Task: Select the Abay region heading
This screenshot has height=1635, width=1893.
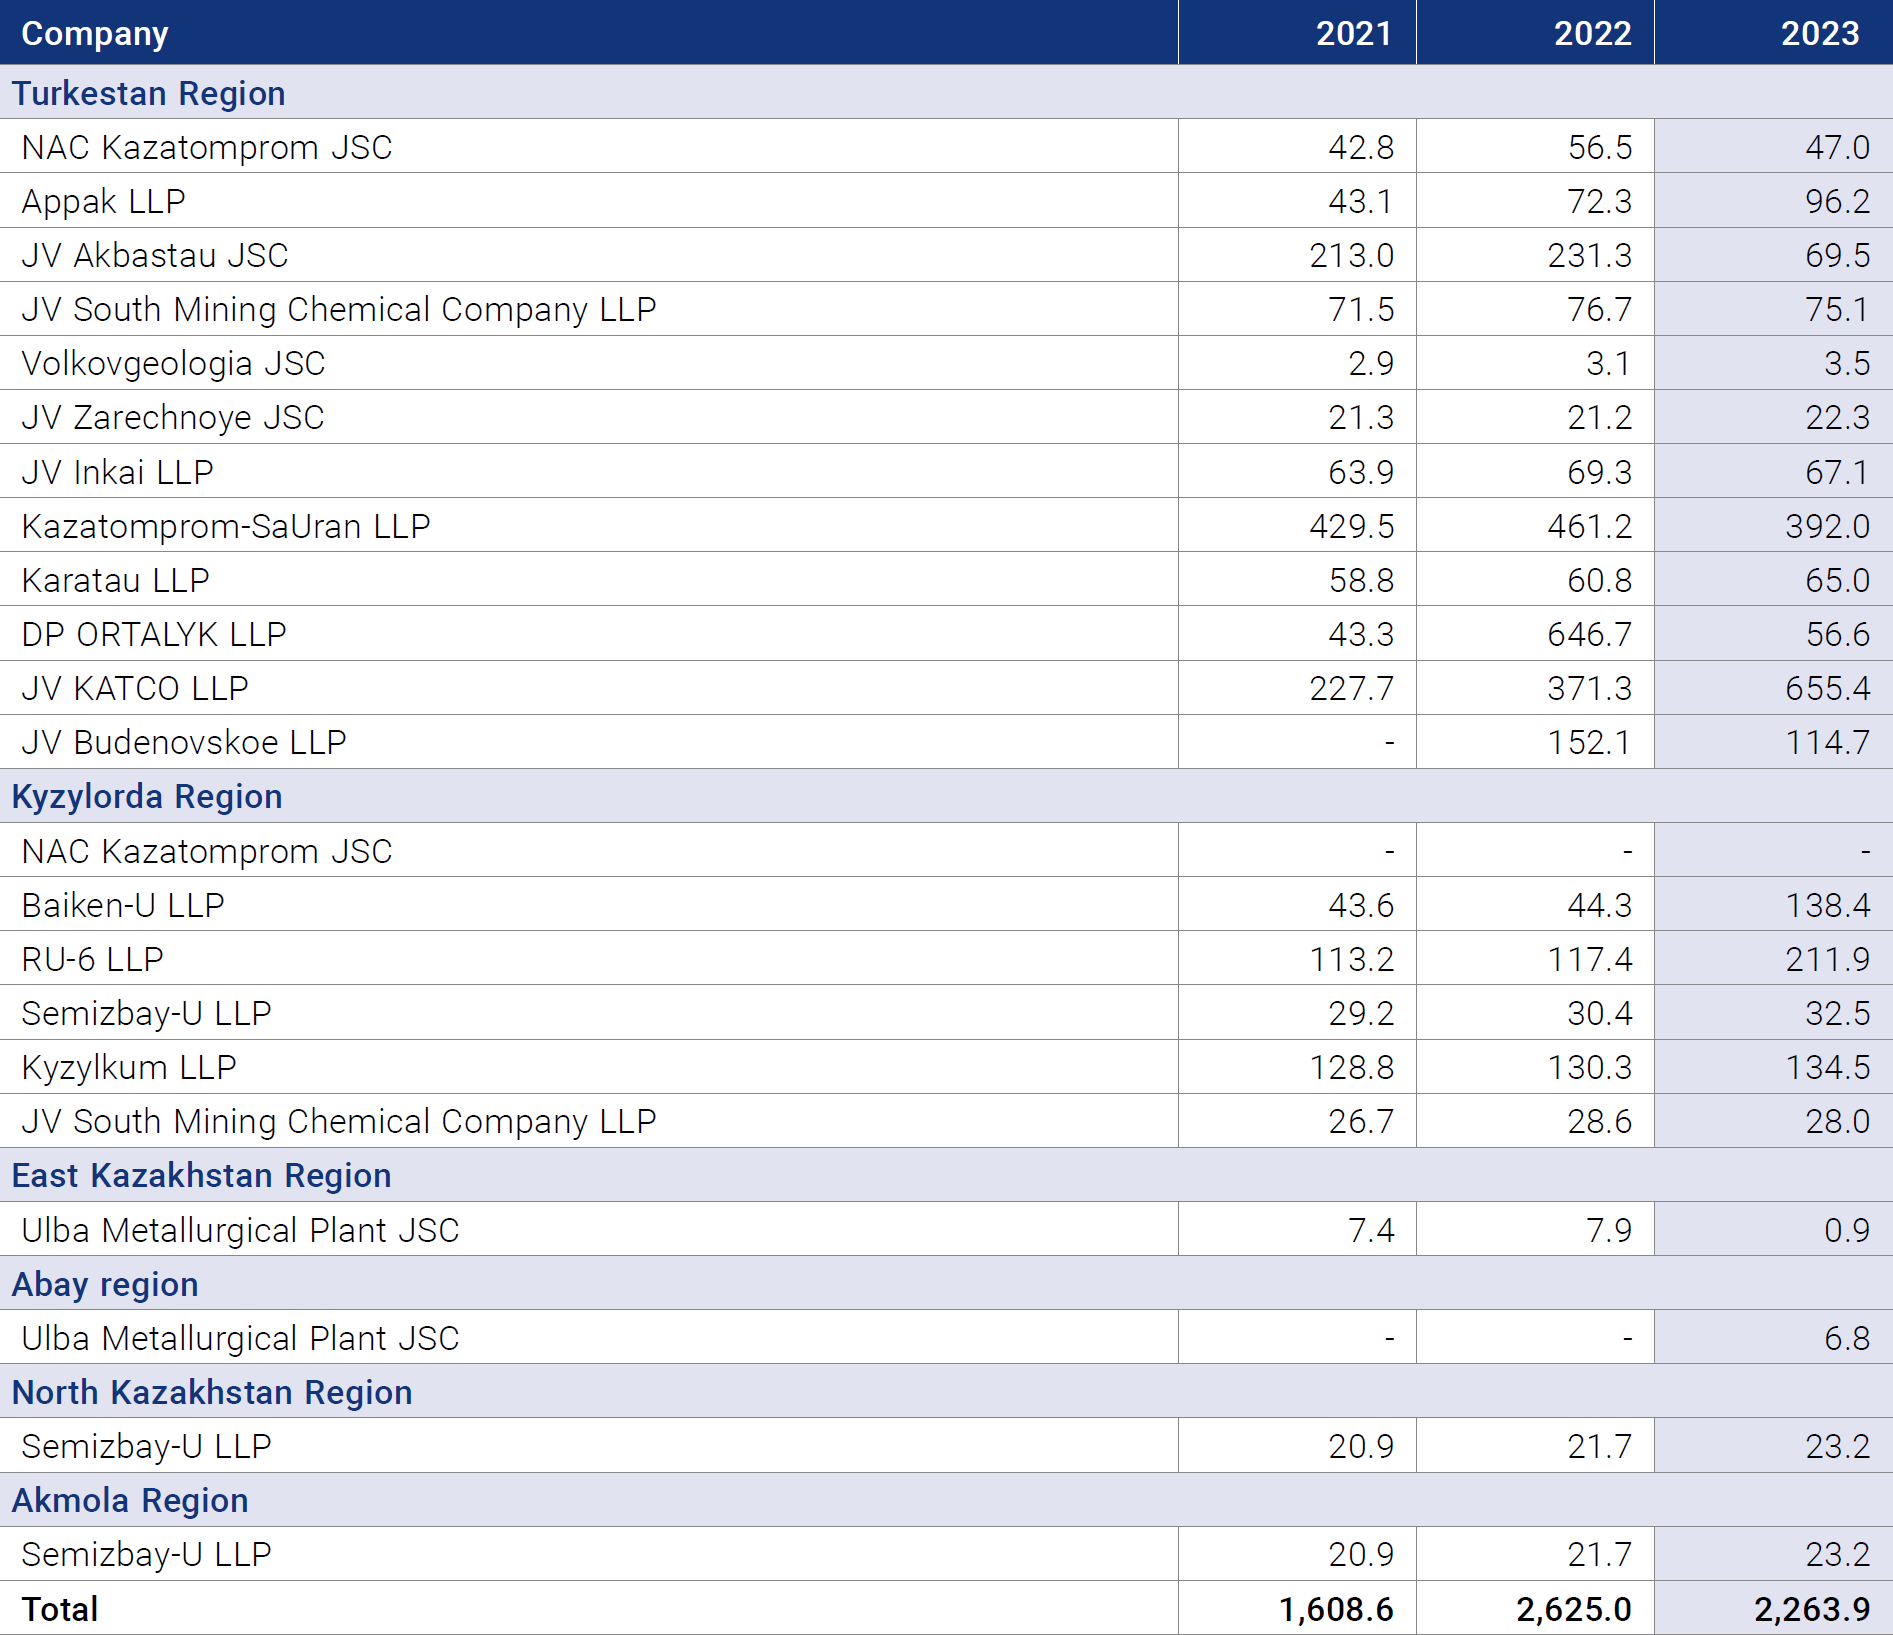Action: [105, 1284]
